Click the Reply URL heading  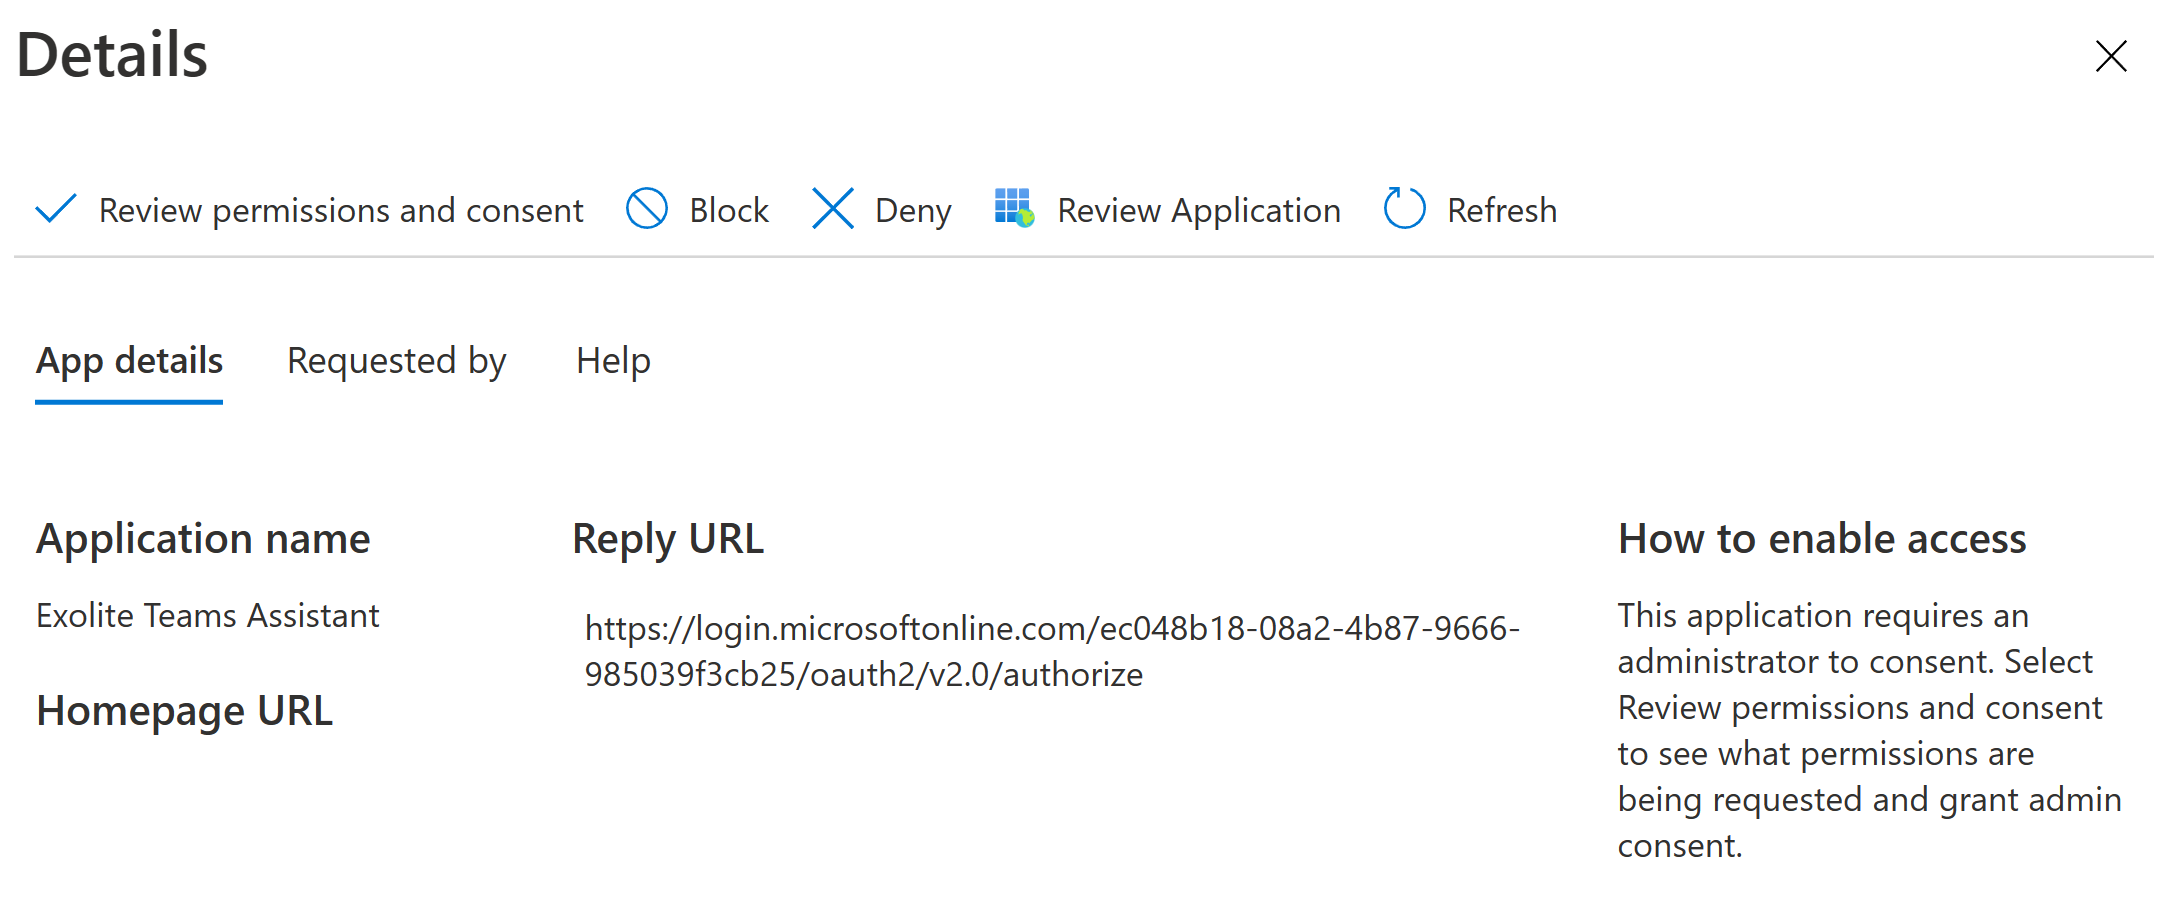667,539
